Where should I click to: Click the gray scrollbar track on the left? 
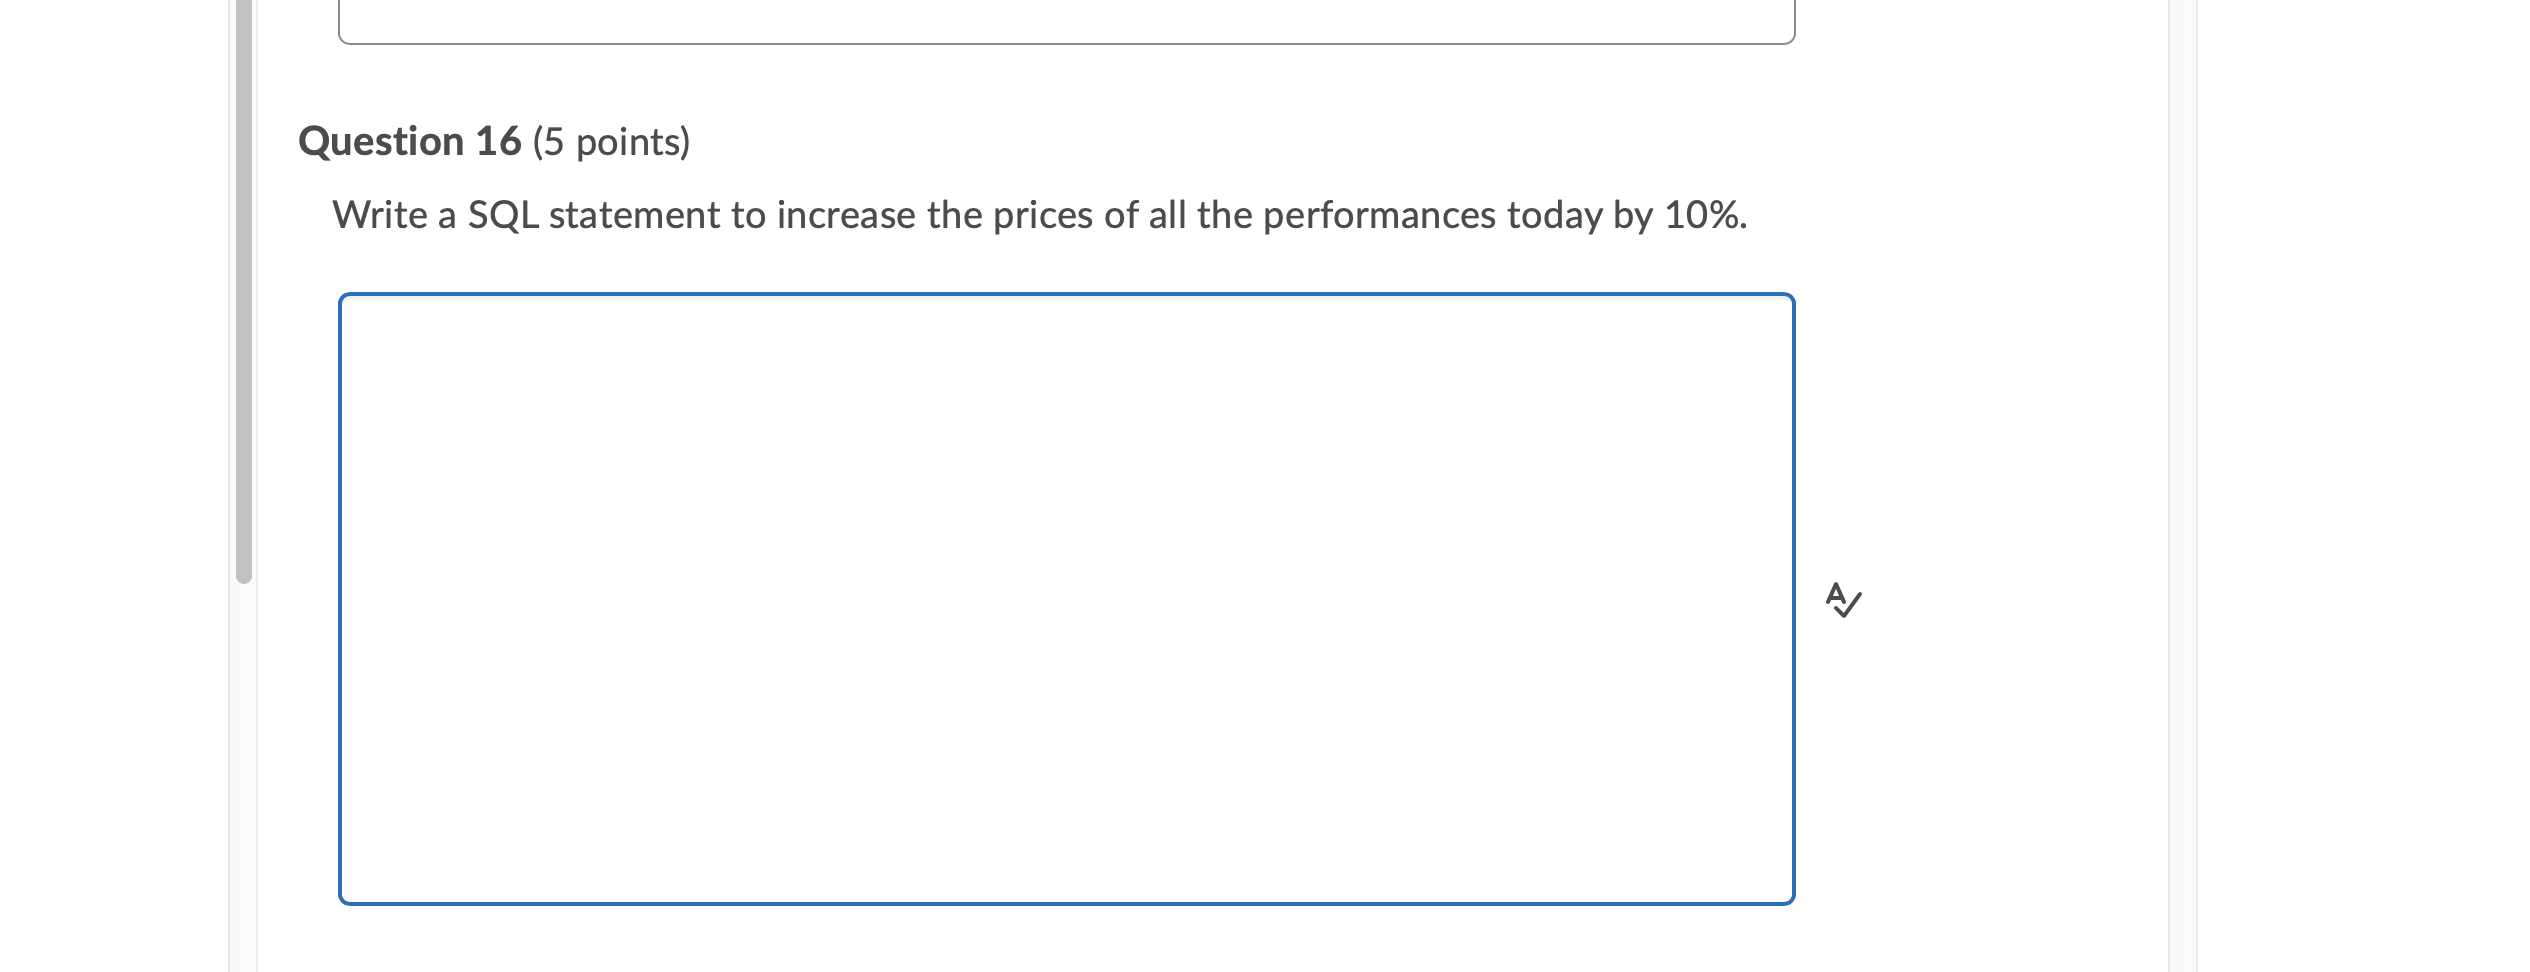pos(241,300)
